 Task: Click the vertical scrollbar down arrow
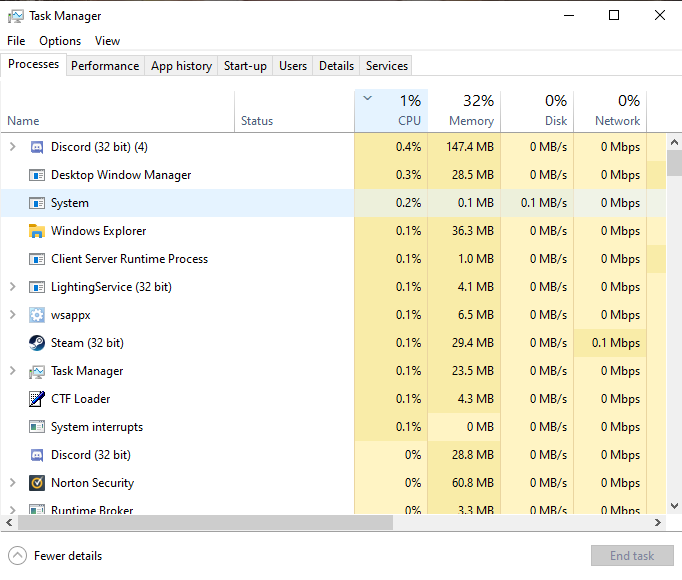pos(674,506)
